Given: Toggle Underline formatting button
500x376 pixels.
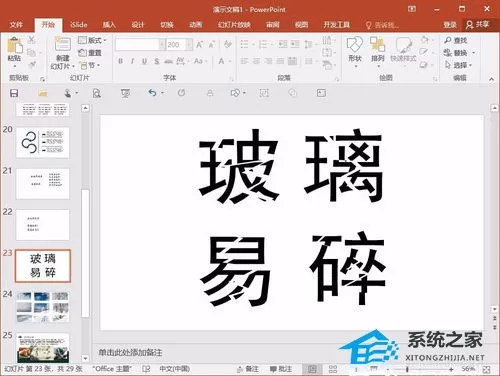Looking at the screenshot, I should [x=144, y=61].
